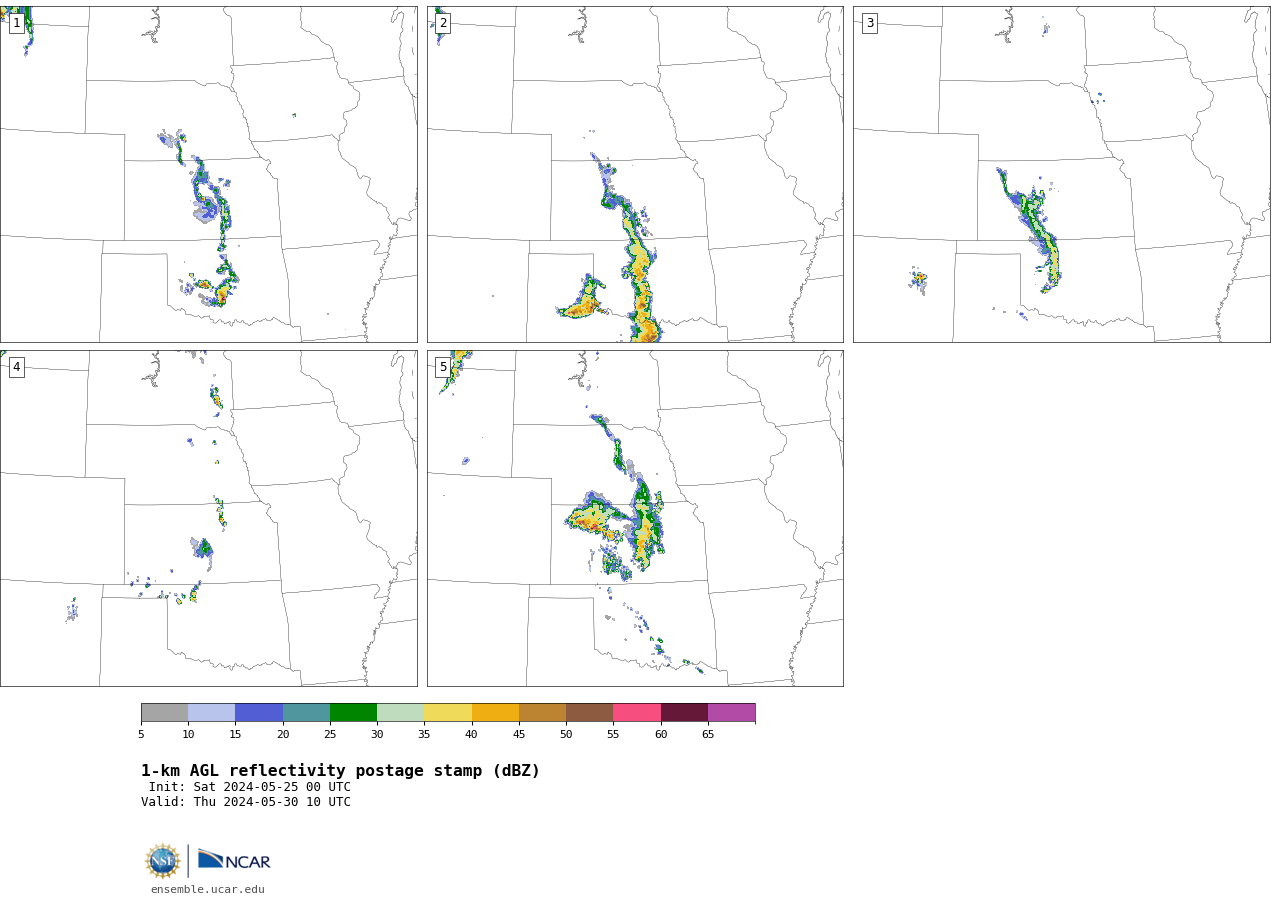Open ensemble member 4 postage stamp map

[x=208, y=518]
